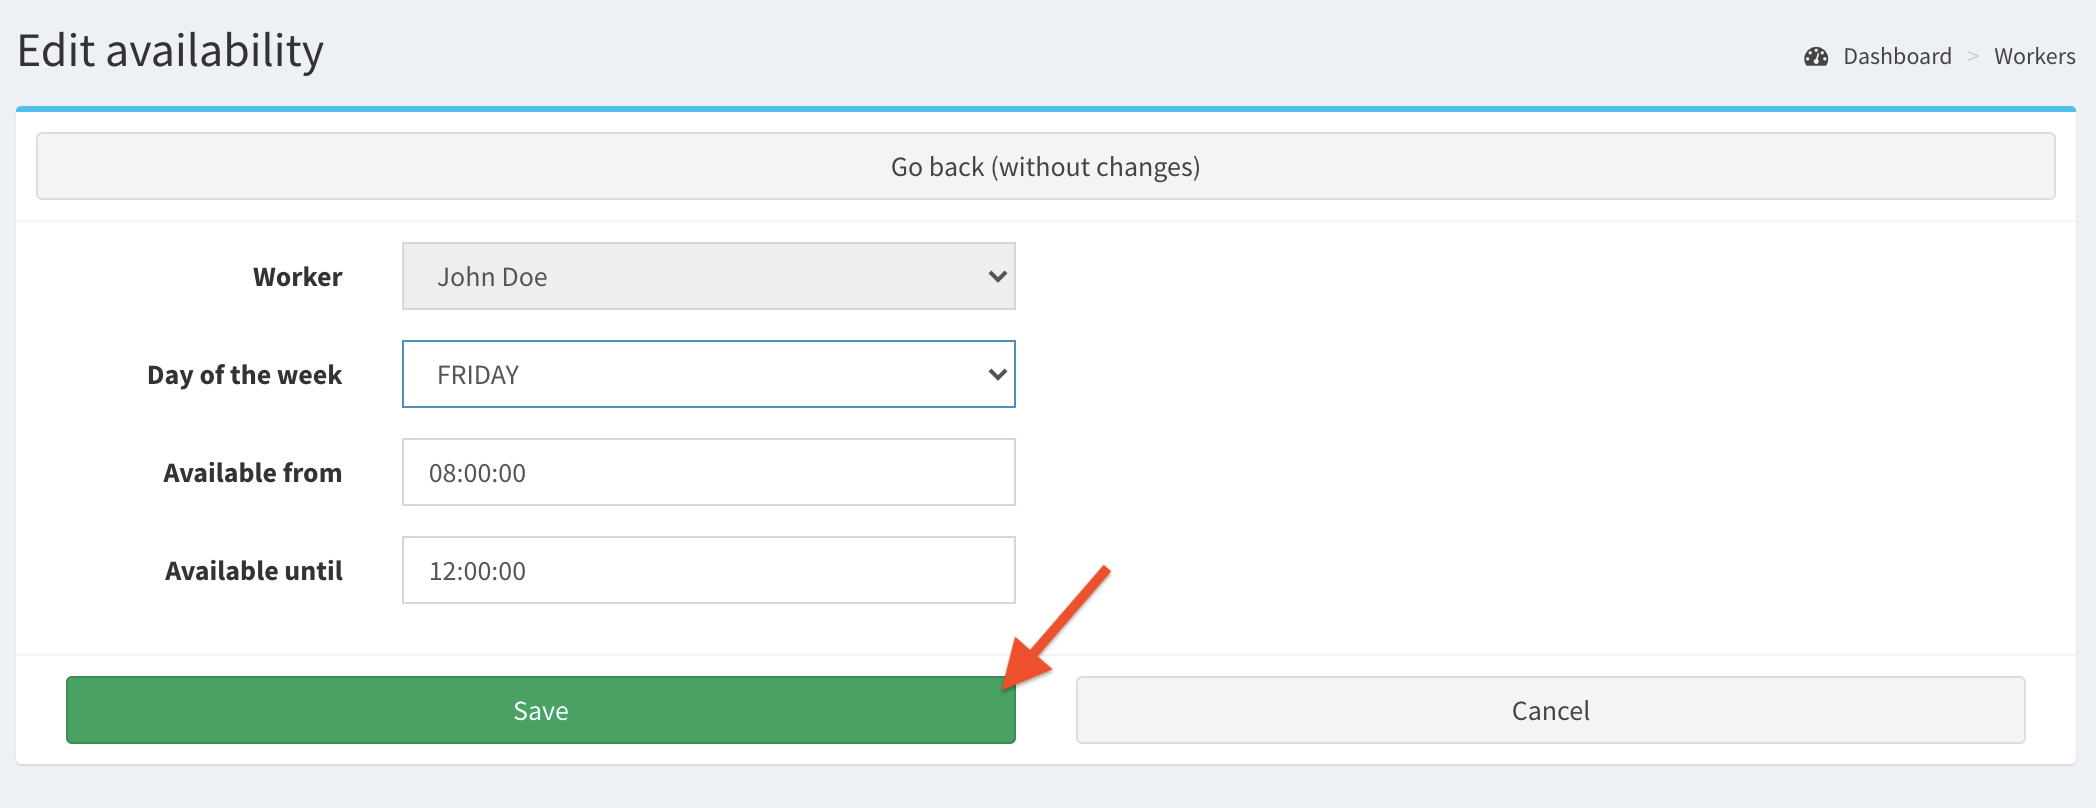Cancel editing the availability
This screenshot has height=808, width=2096.
[x=1550, y=710]
